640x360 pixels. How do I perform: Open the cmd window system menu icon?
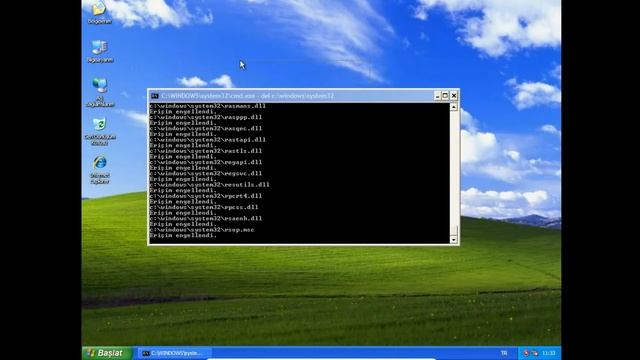click(x=155, y=96)
